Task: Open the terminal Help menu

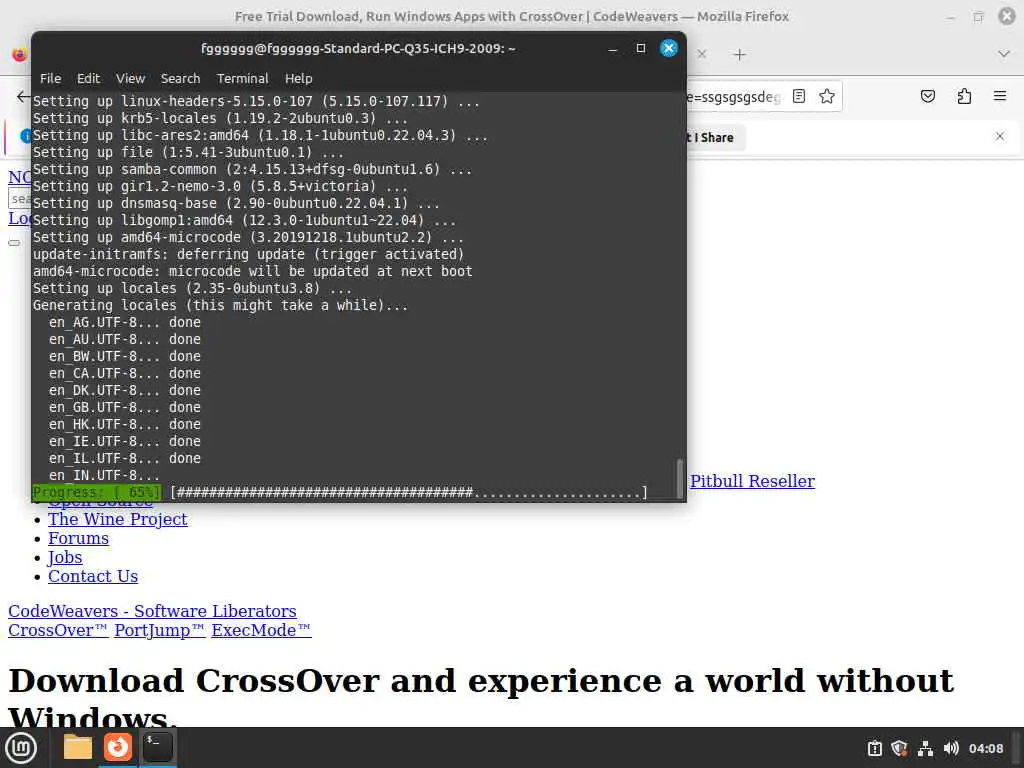Action: [298, 78]
